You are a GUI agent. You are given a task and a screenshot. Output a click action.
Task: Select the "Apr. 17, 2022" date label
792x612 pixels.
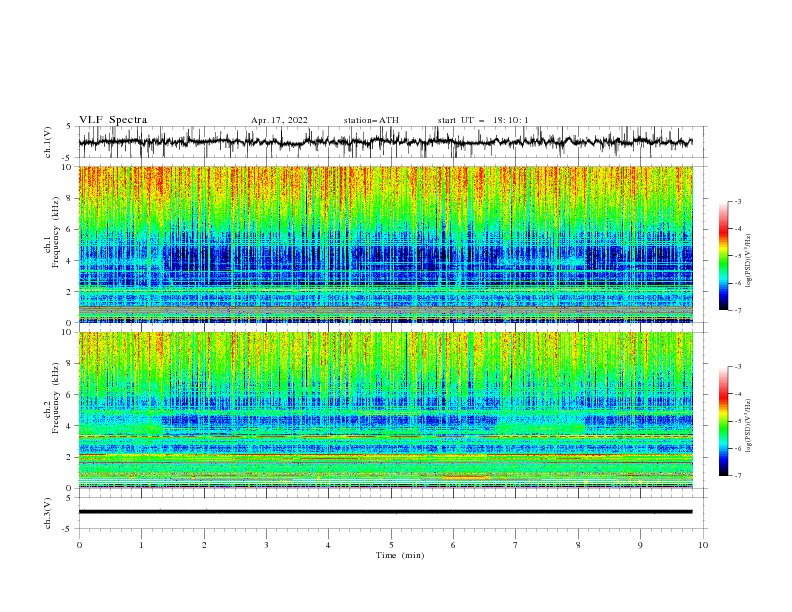[x=279, y=120]
